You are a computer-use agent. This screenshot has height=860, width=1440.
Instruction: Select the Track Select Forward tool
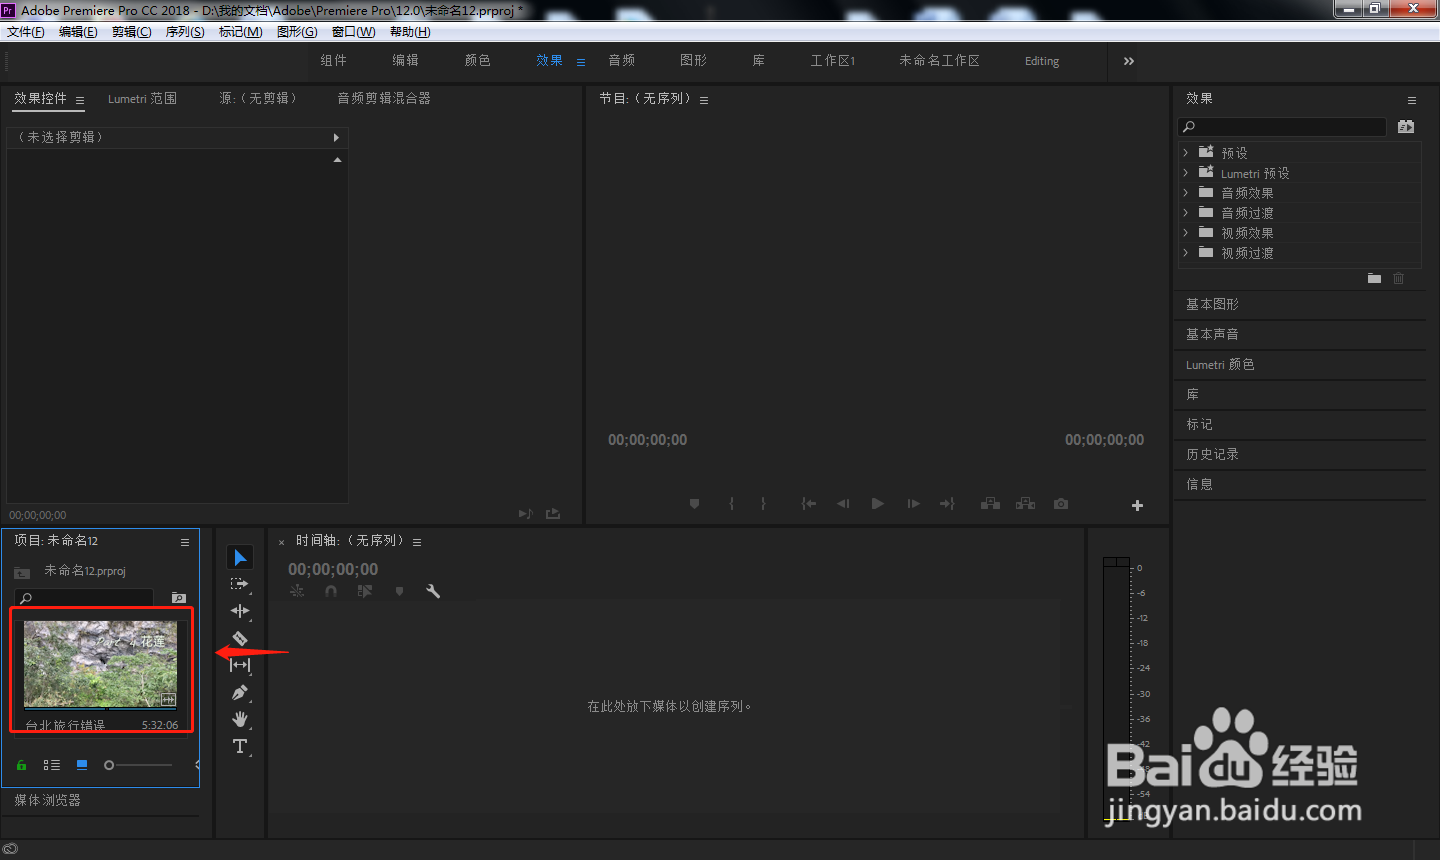point(240,584)
